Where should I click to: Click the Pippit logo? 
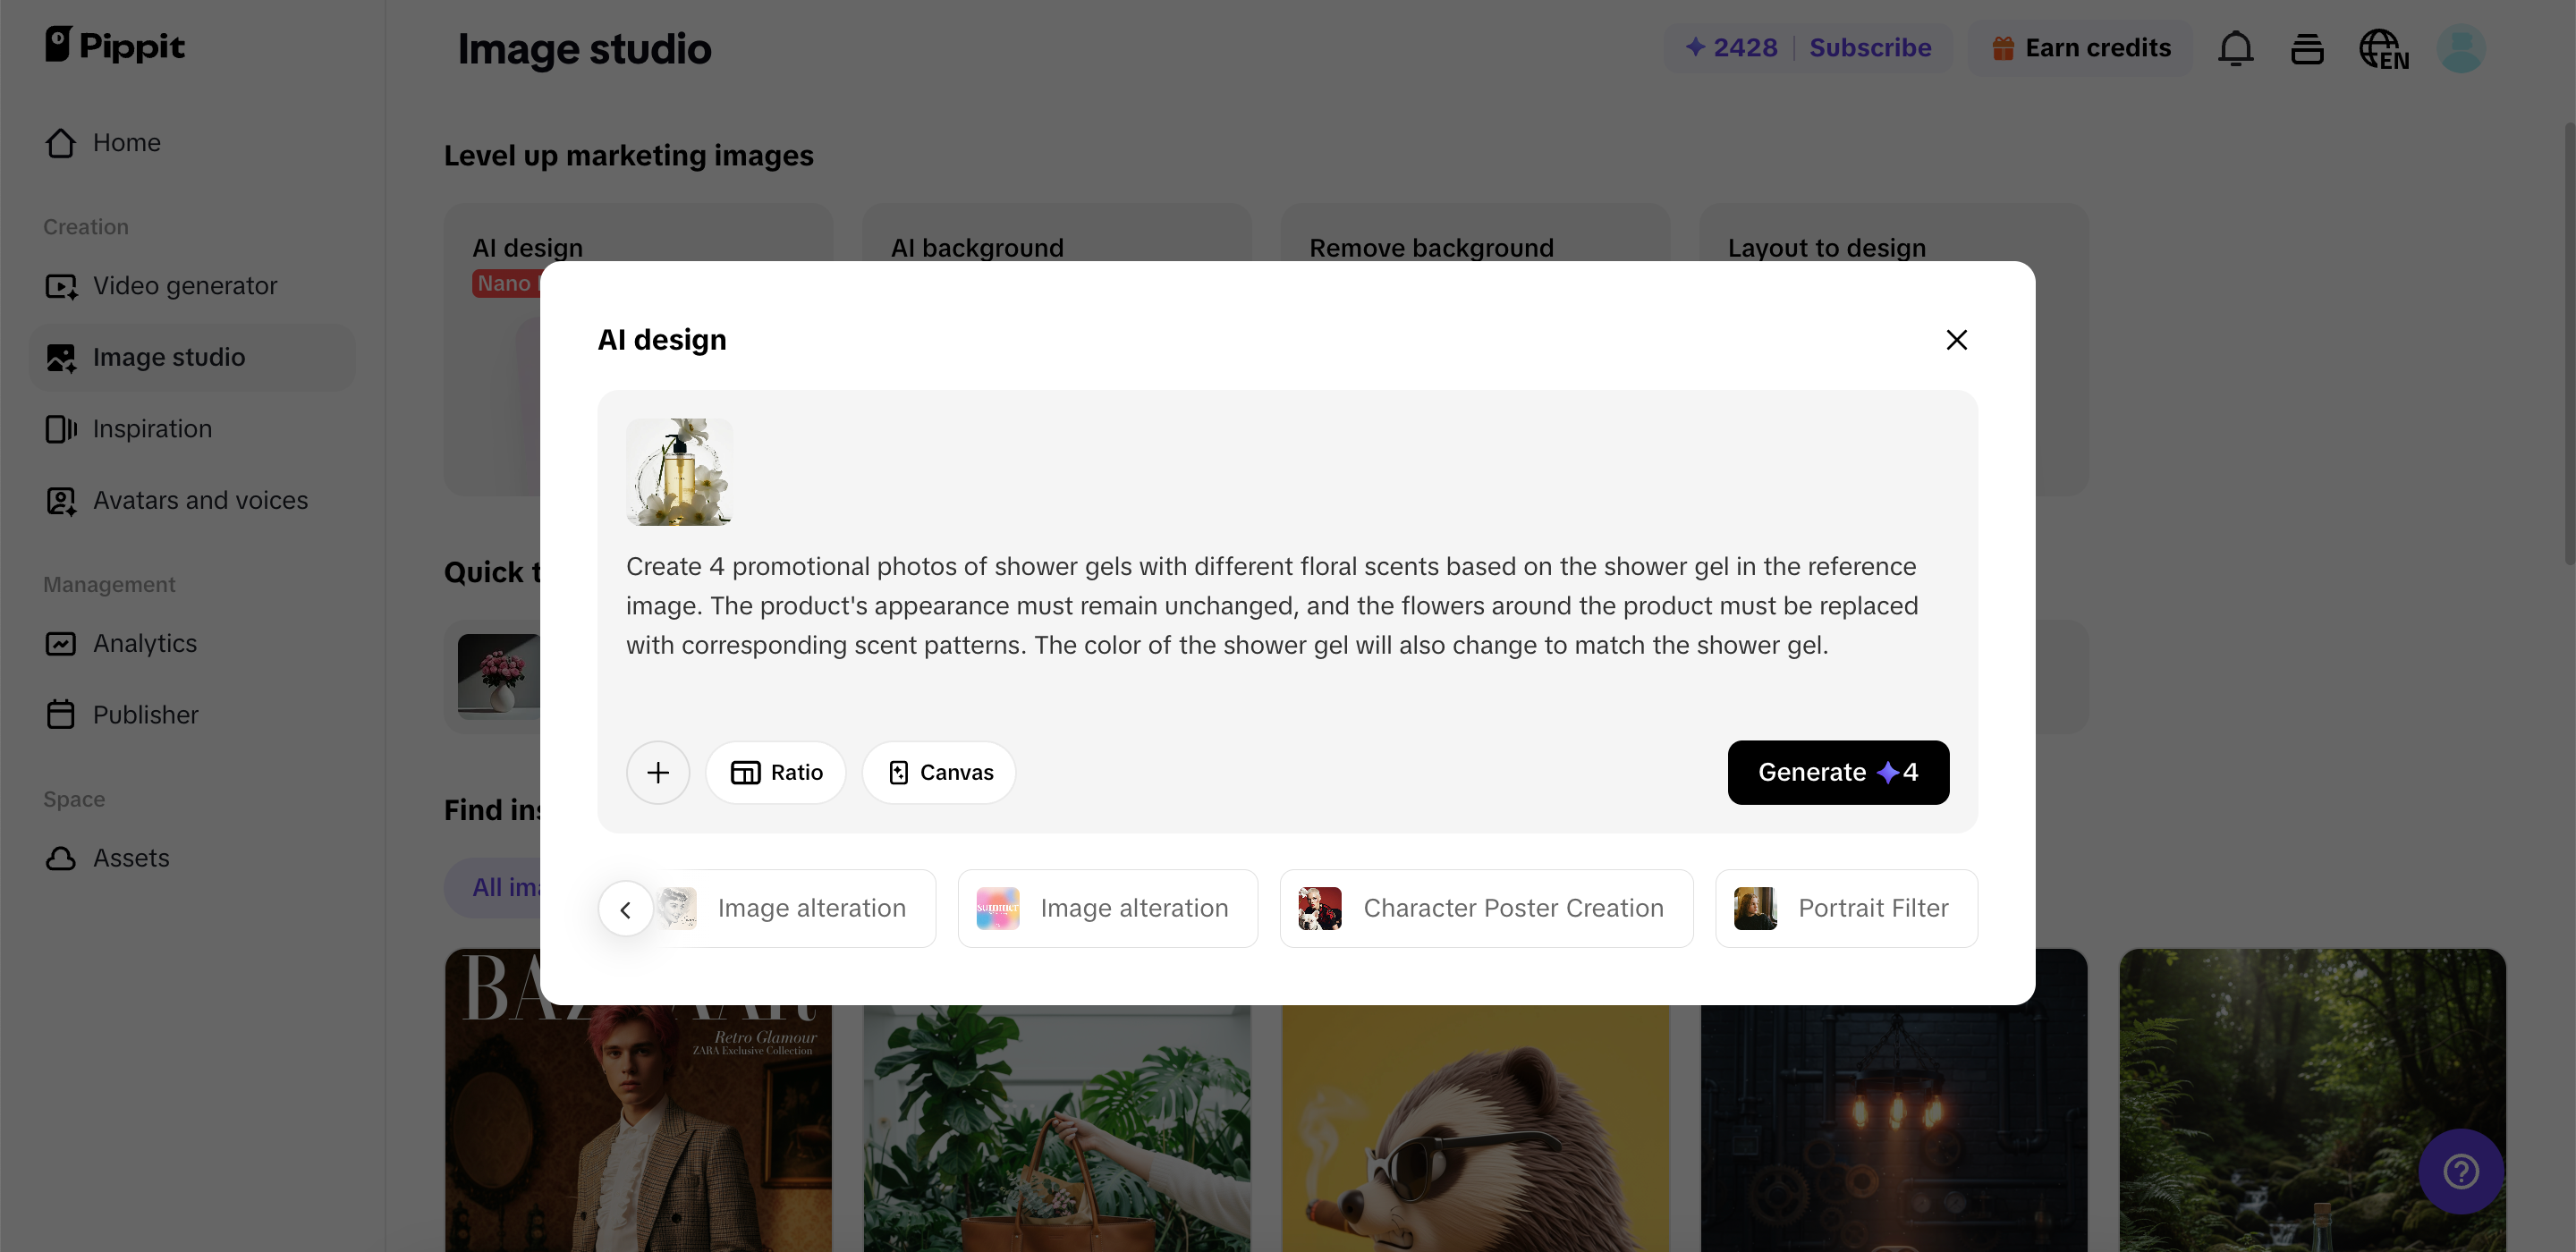tap(115, 45)
